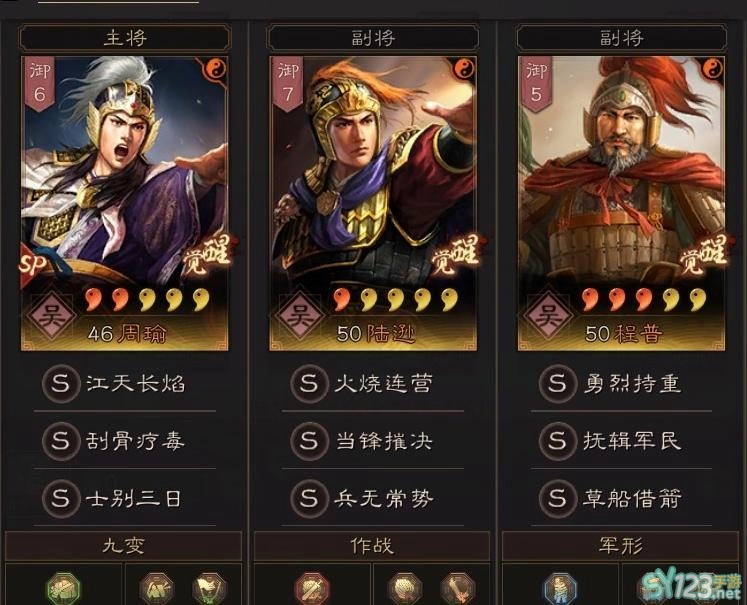Open the 军形 tactics section

pyautogui.click(x=621, y=546)
